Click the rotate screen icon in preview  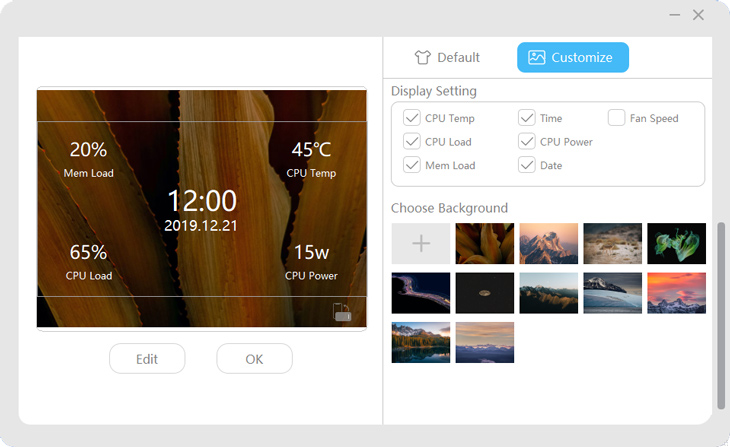pyautogui.click(x=342, y=312)
